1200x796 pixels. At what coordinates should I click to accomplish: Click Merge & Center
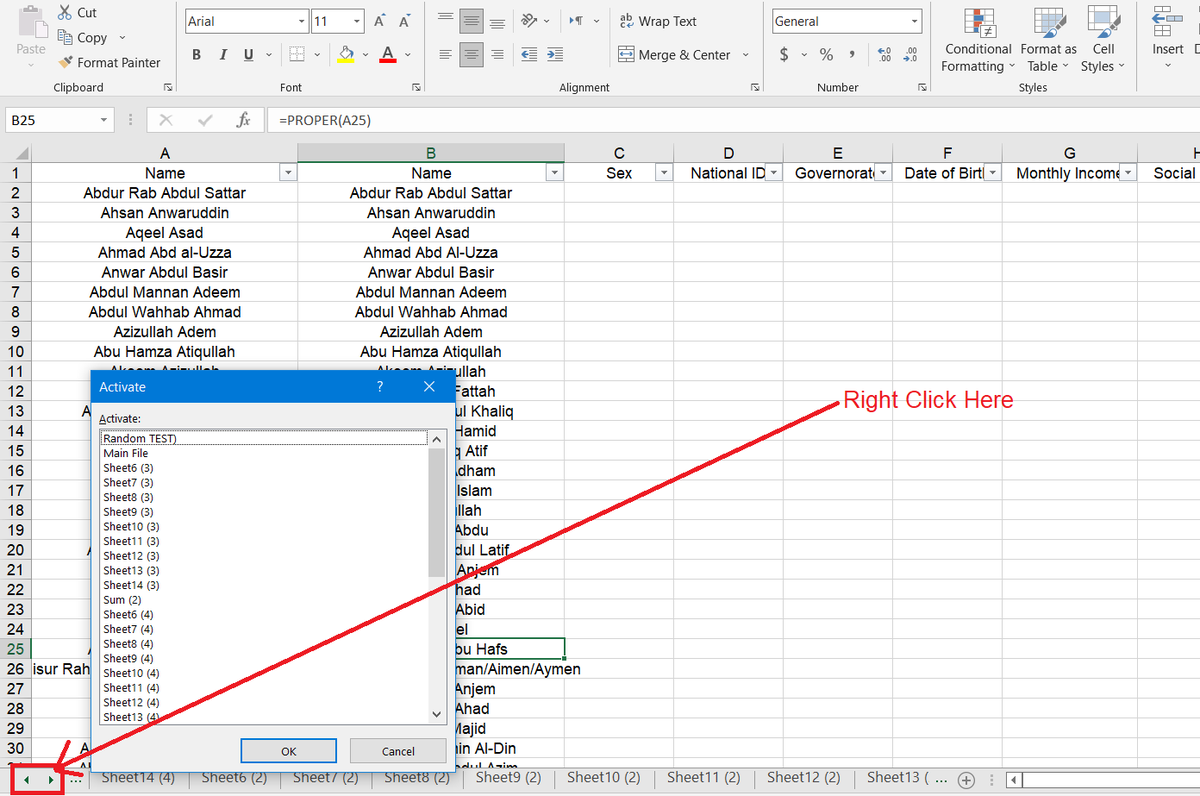point(675,55)
